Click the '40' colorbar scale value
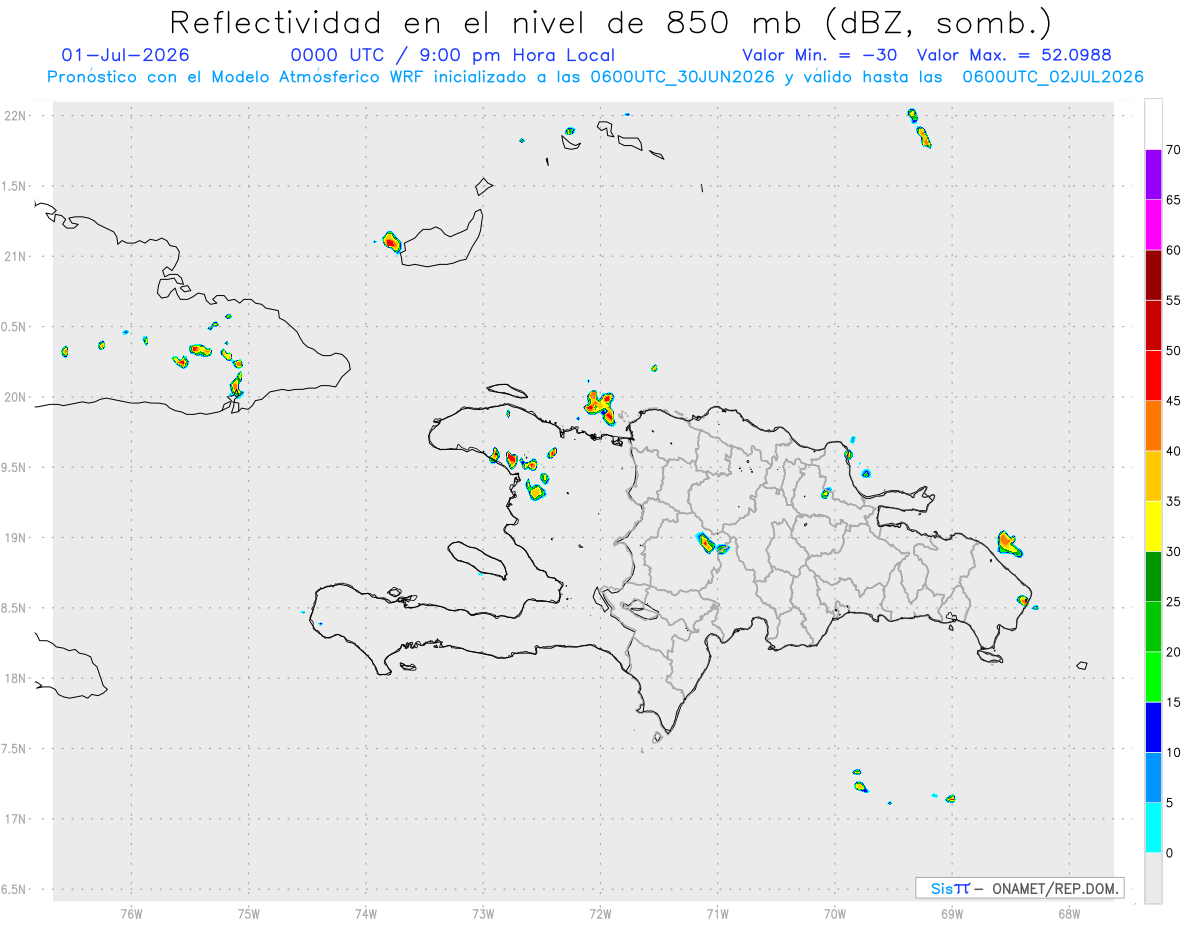Image resolution: width=1200 pixels, height=927 pixels. click(1173, 451)
